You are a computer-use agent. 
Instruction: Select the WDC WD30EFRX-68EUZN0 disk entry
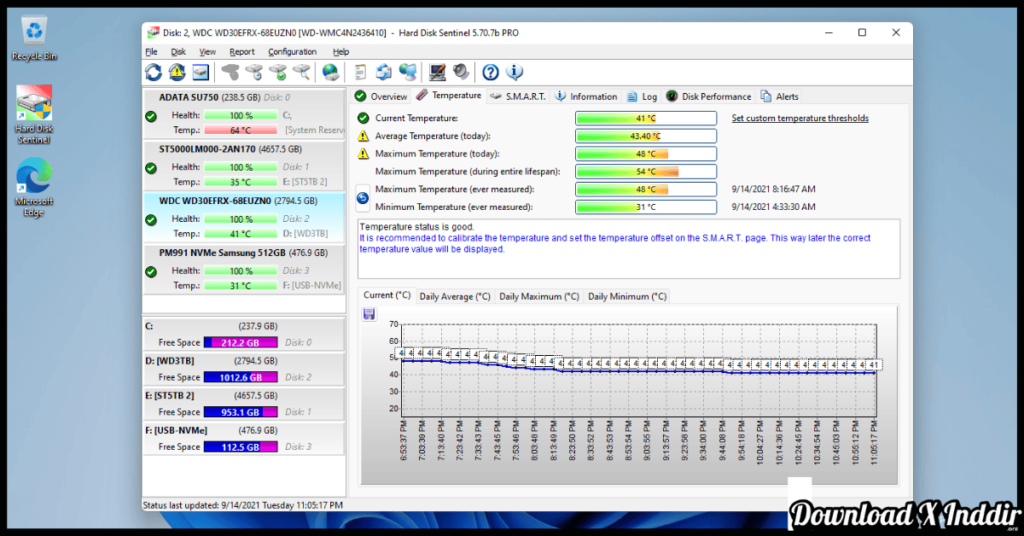(244, 217)
